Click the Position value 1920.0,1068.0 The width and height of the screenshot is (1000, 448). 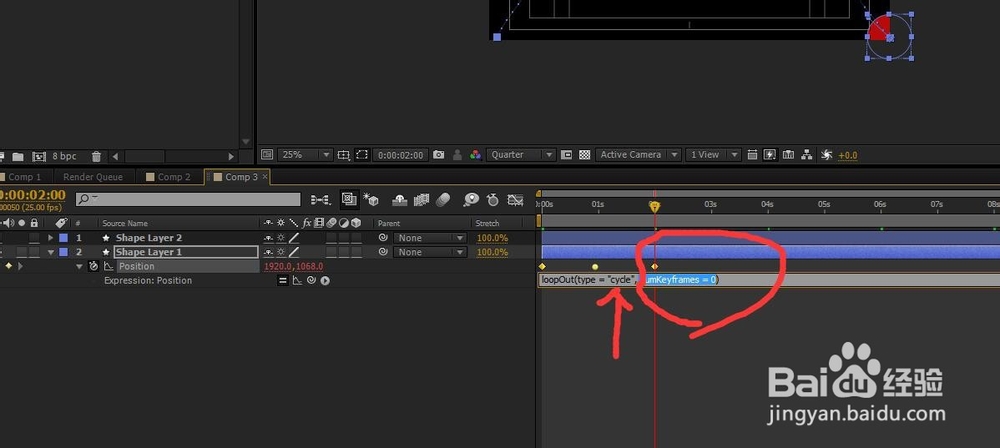tap(294, 266)
